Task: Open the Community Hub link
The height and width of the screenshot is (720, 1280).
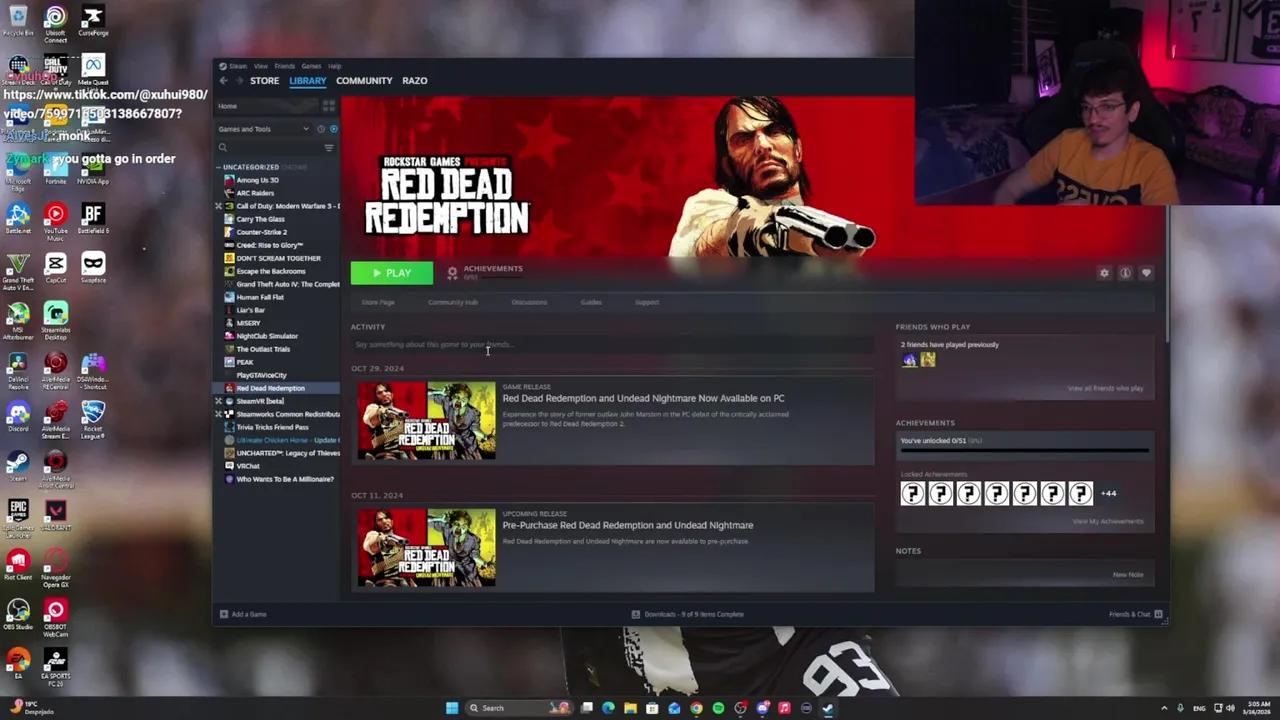Action: (453, 302)
